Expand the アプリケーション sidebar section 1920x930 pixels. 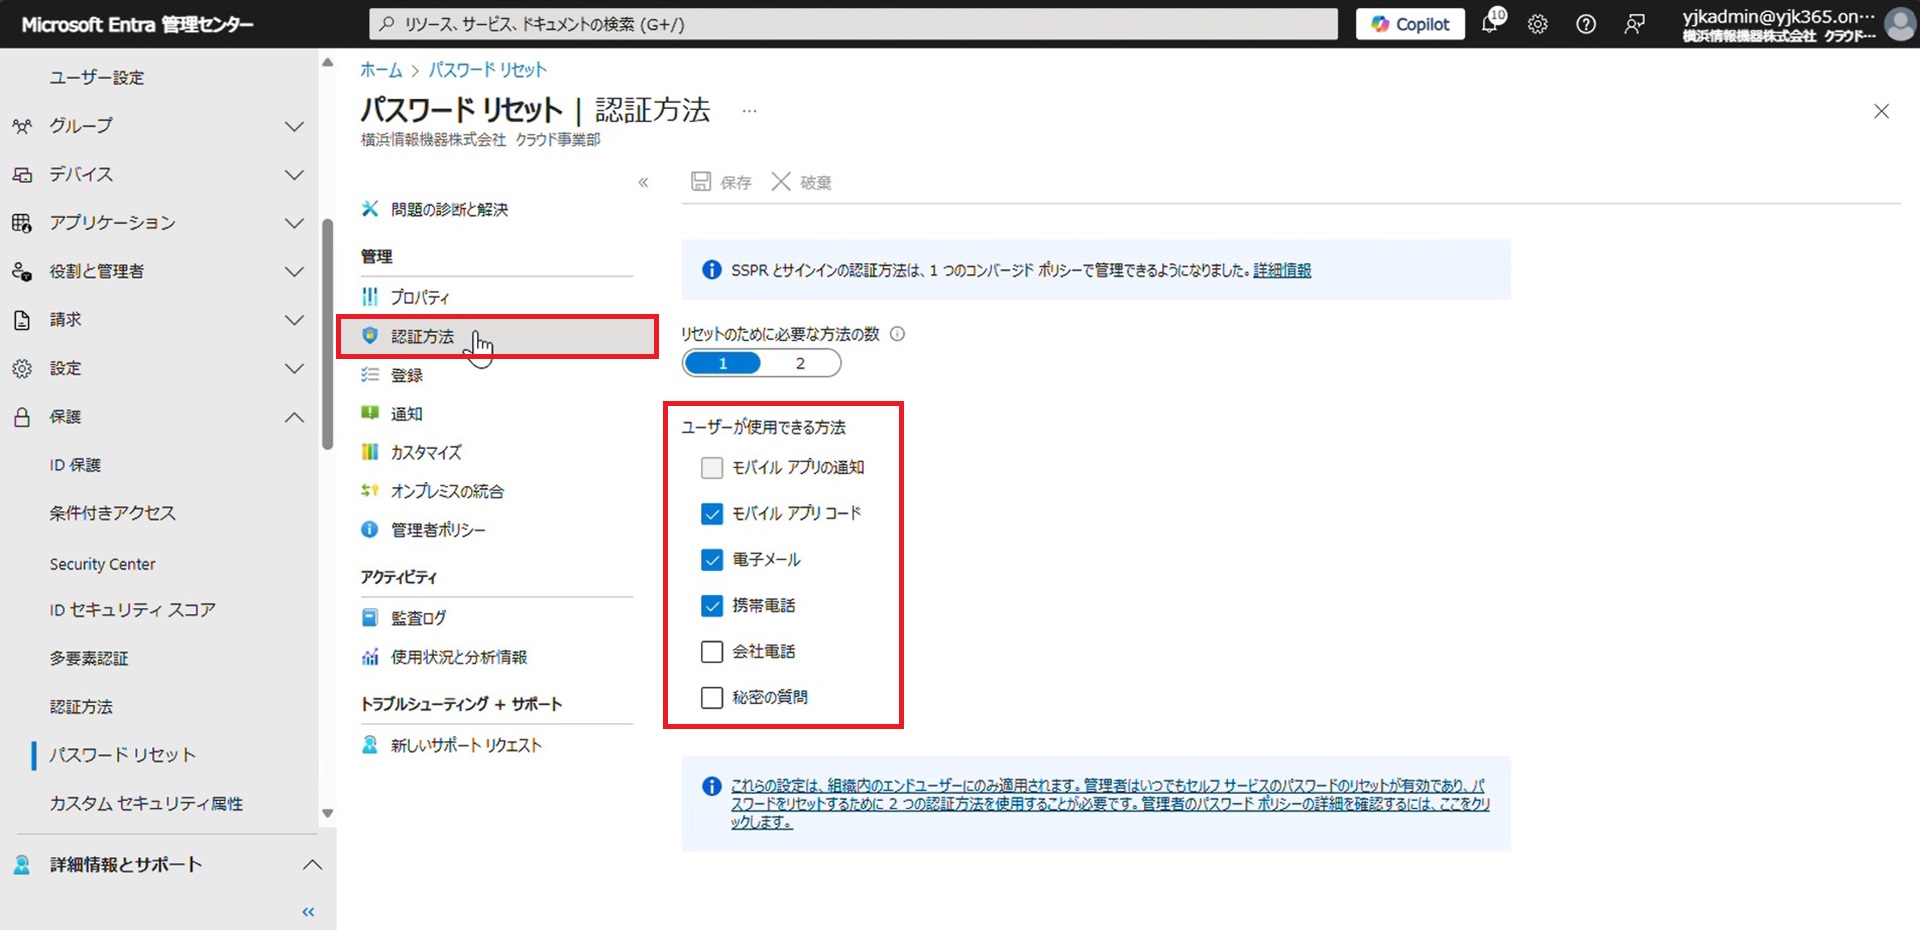point(294,223)
